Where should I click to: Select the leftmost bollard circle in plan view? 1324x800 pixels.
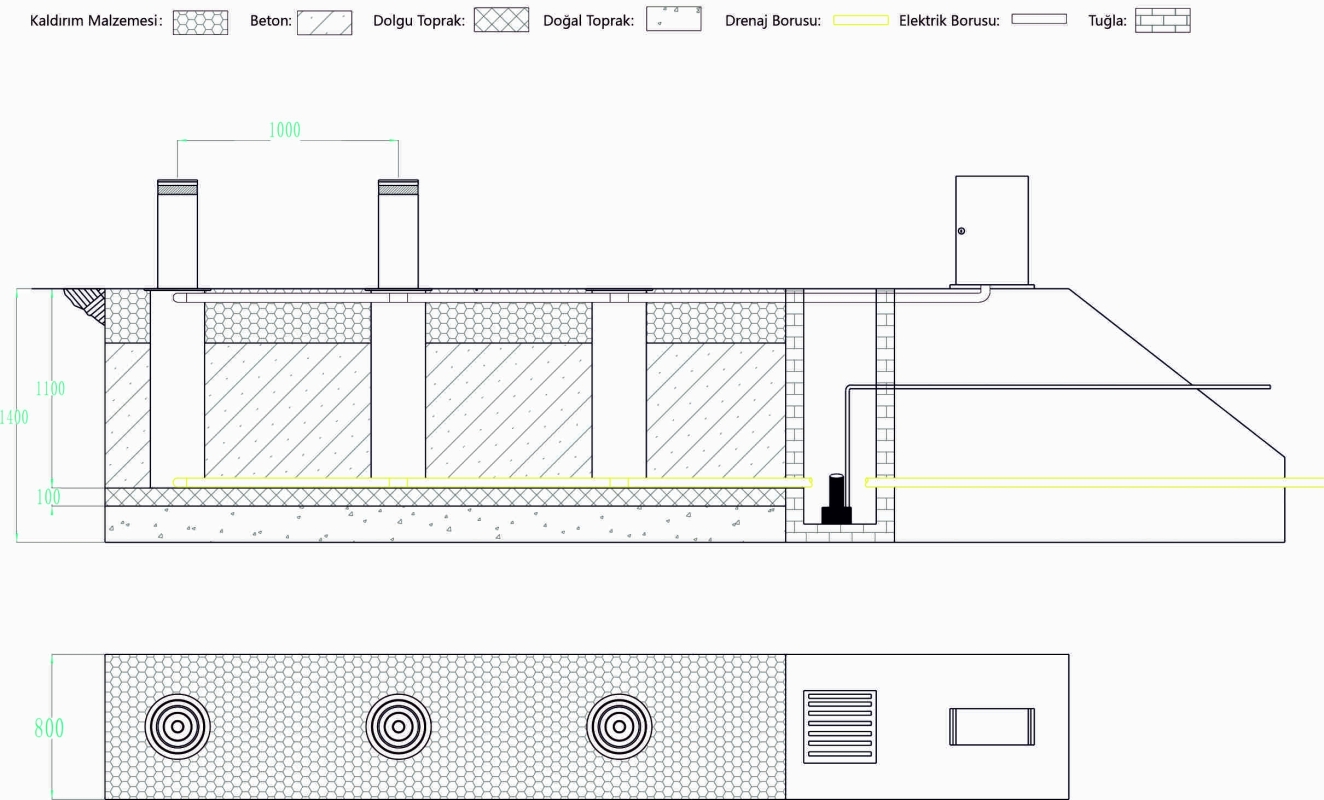tap(178, 727)
